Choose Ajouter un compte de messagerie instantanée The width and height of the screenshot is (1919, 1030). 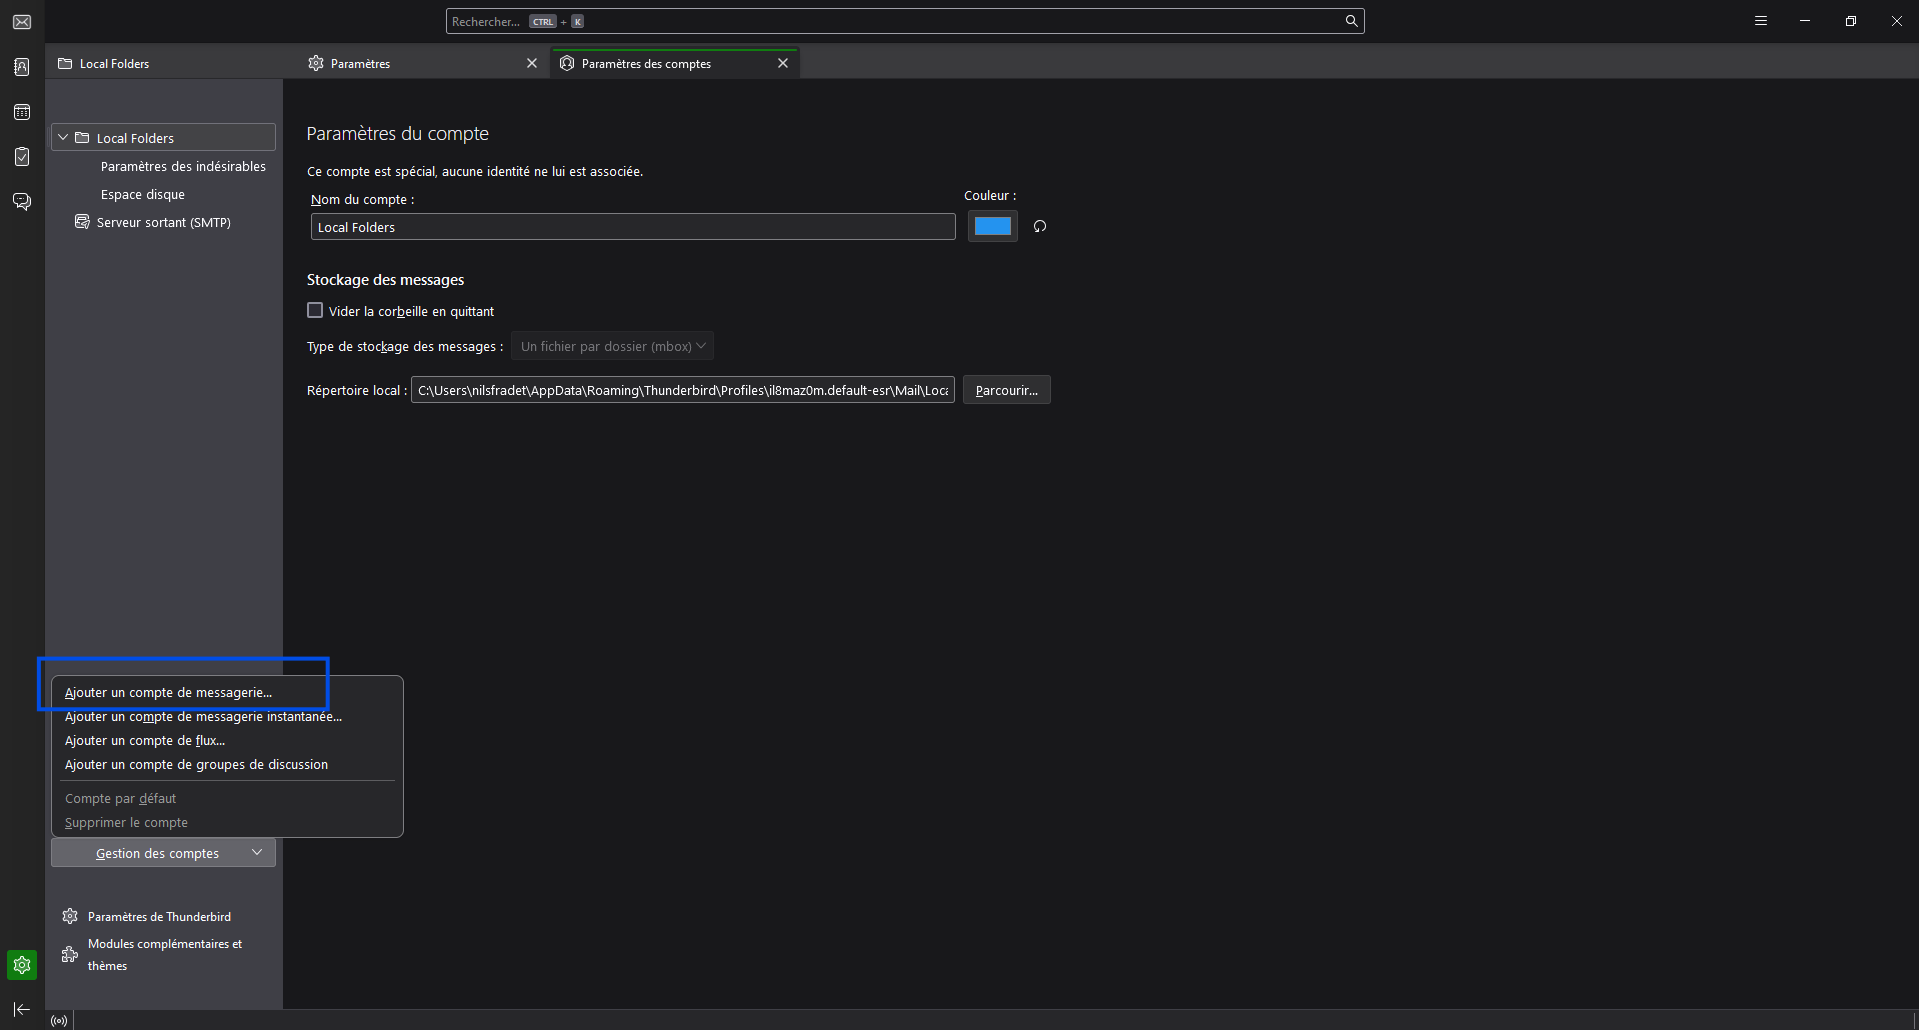coord(227,716)
